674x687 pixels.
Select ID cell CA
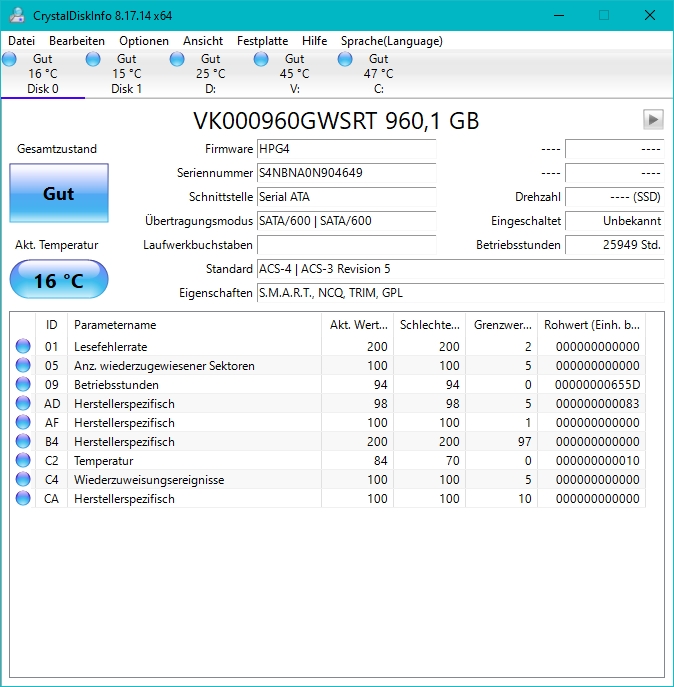click(x=51, y=499)
